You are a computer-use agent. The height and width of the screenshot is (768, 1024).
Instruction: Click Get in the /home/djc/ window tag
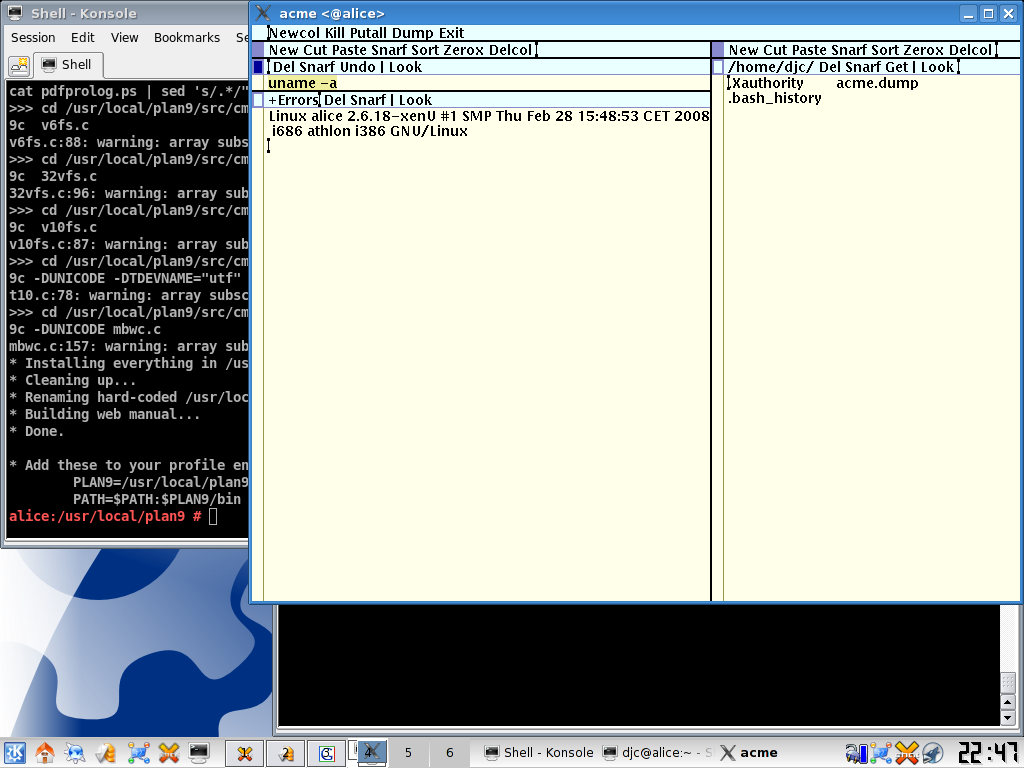896,67
